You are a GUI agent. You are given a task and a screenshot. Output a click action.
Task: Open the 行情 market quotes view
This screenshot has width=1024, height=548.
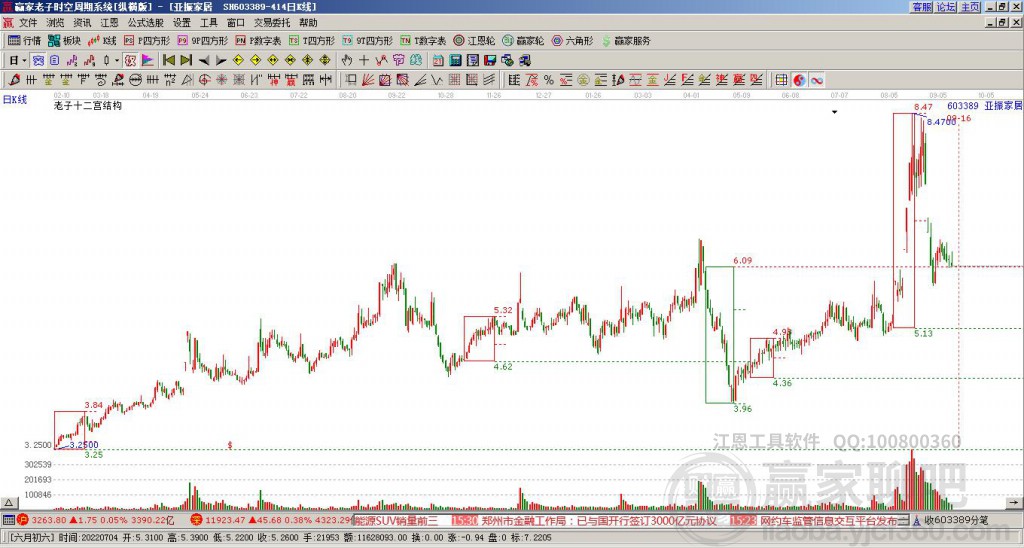25,40
